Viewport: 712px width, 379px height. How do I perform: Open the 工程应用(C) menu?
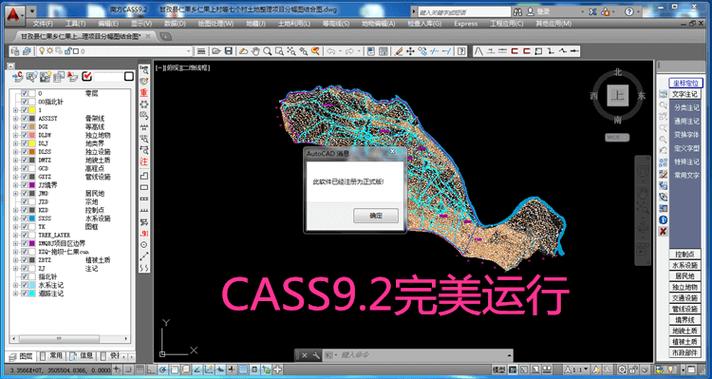tap(507, 23)
